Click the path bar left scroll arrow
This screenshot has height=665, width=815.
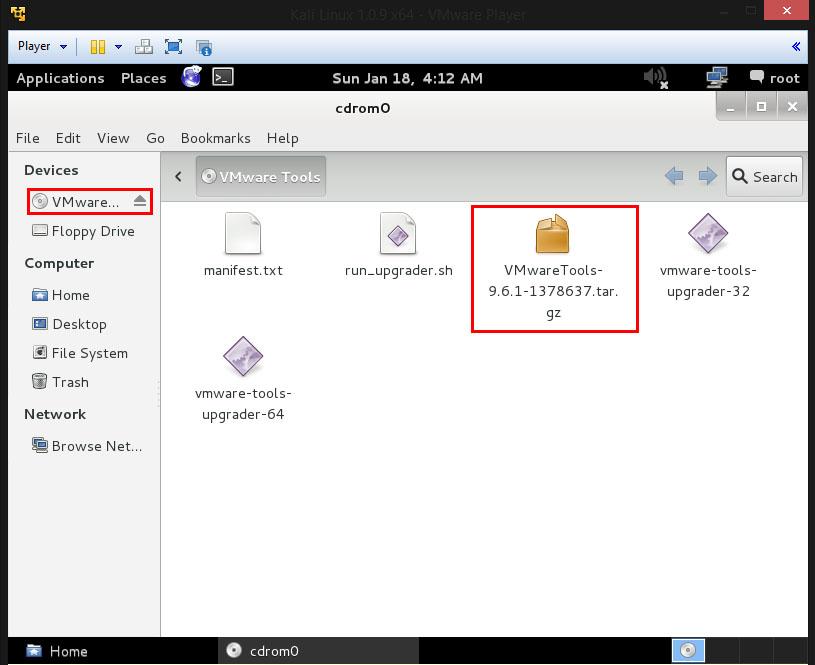(x=178, y=176)
